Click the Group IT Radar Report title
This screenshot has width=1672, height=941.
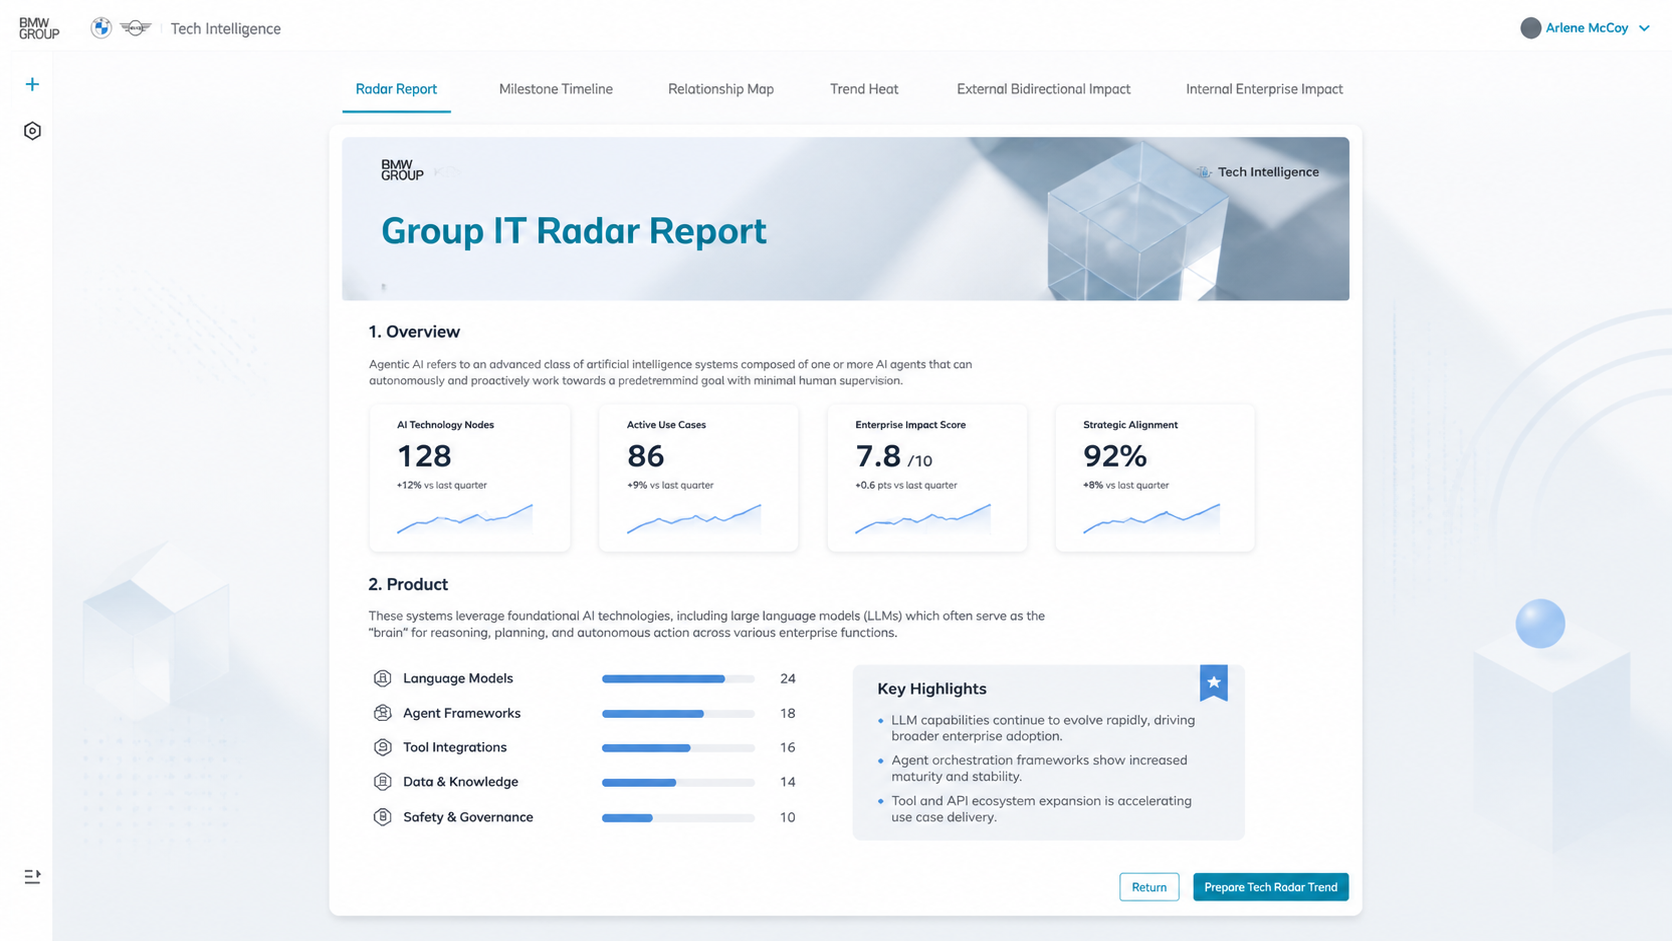(x=574, y=231)
